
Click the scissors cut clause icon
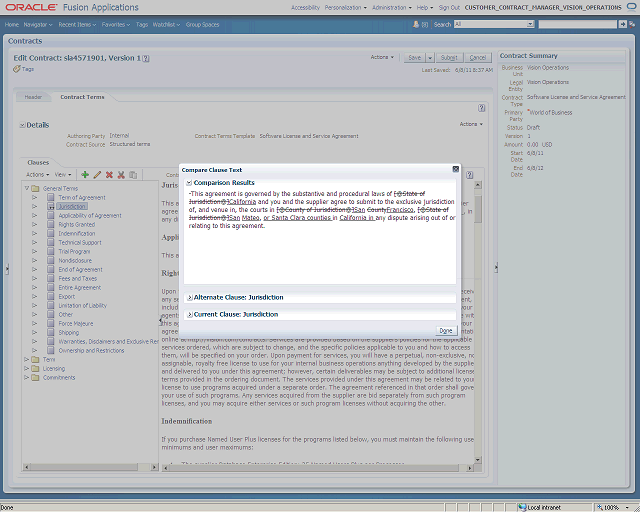(x=121, y=175)
